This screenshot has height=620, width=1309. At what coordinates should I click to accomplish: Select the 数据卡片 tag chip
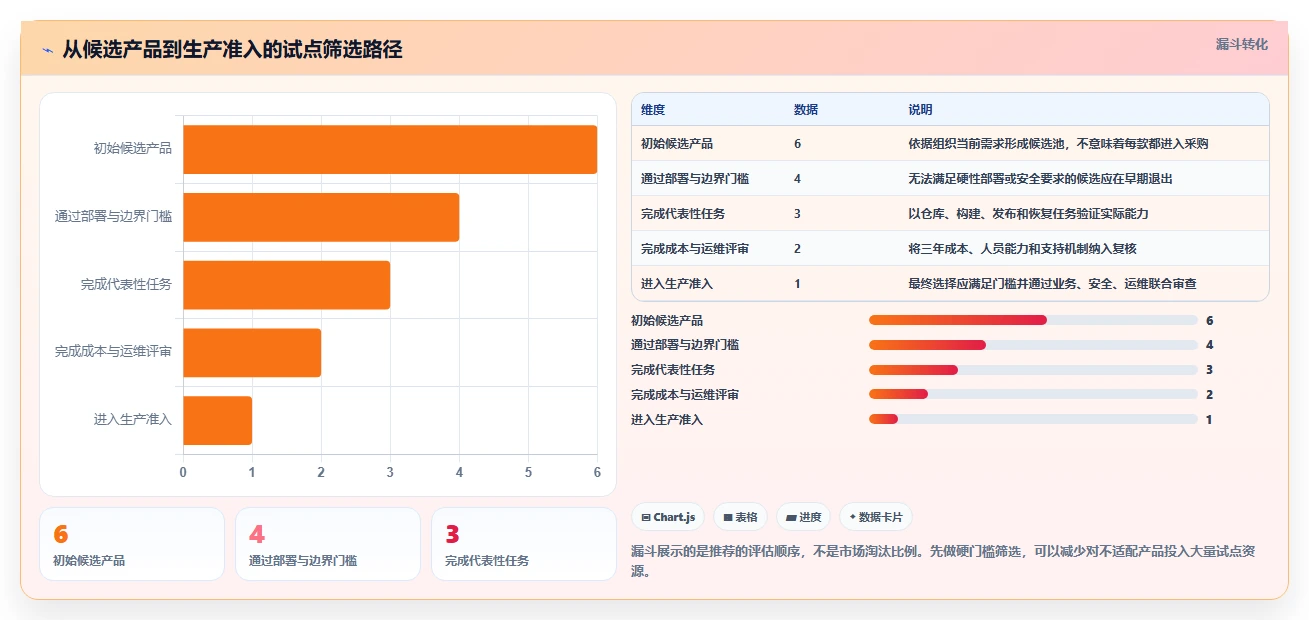click(x=875, y=517)
